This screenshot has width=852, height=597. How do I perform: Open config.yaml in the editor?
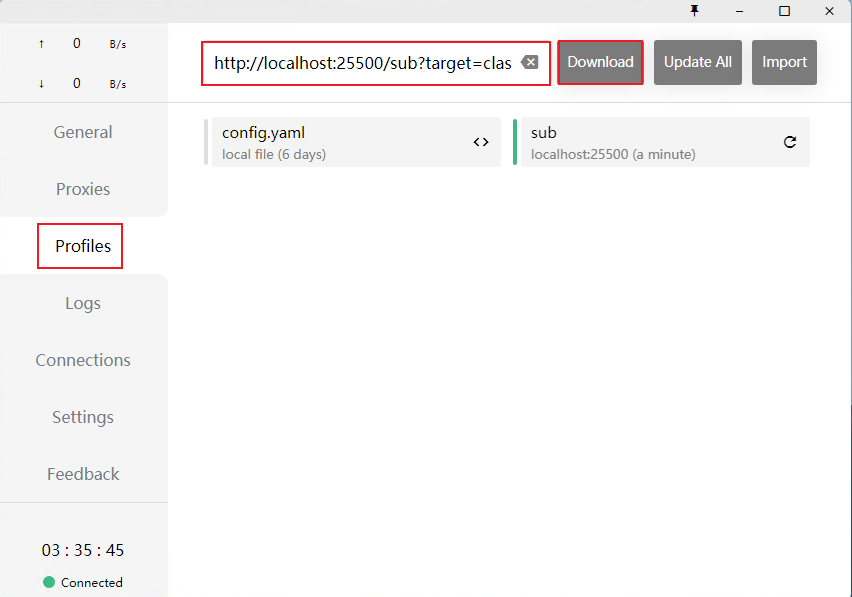(481, 142)
